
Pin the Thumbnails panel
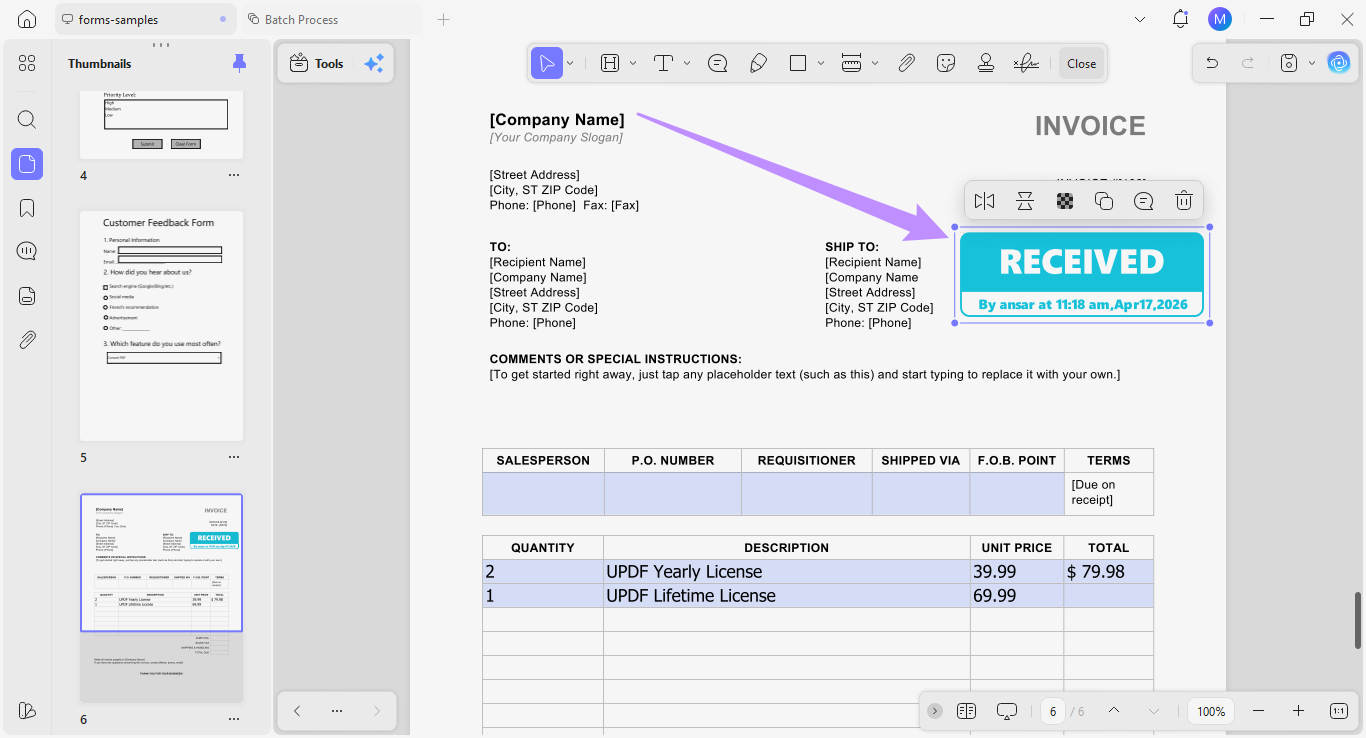tap(239, 63)
